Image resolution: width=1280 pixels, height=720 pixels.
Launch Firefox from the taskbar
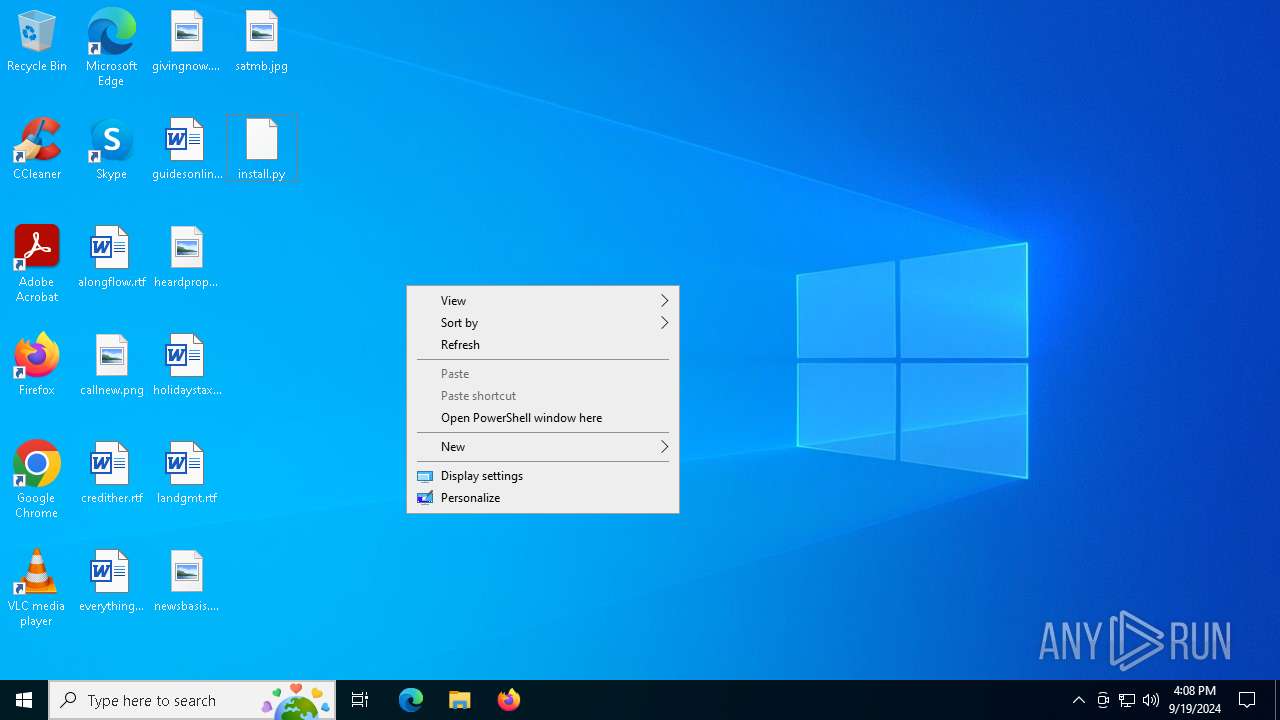tap(509, 700)
